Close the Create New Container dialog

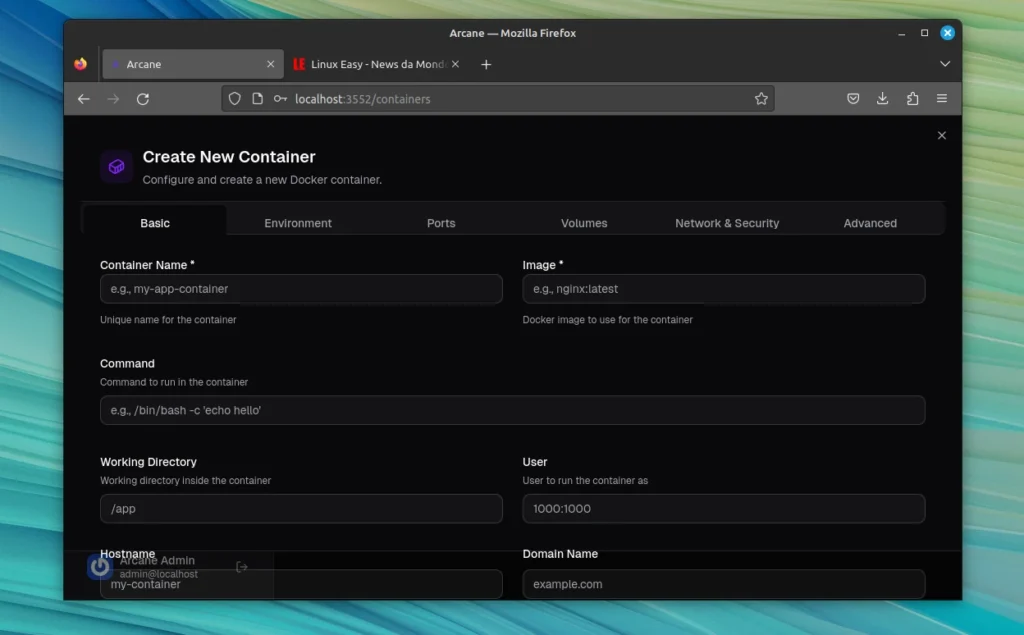941,135
